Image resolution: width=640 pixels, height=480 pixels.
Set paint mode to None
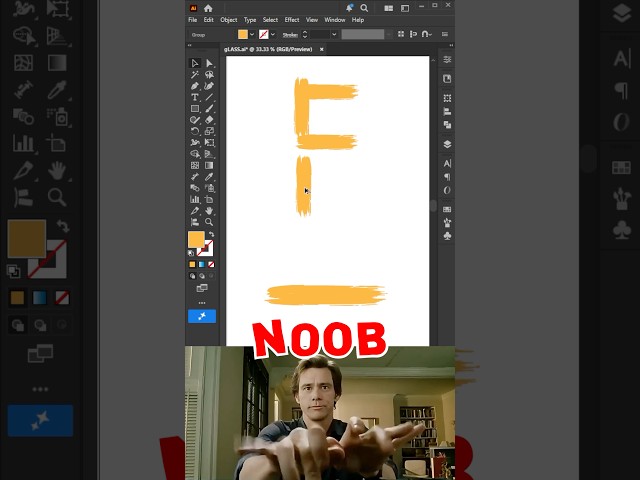pyautogui.click(x=211, y=264)
